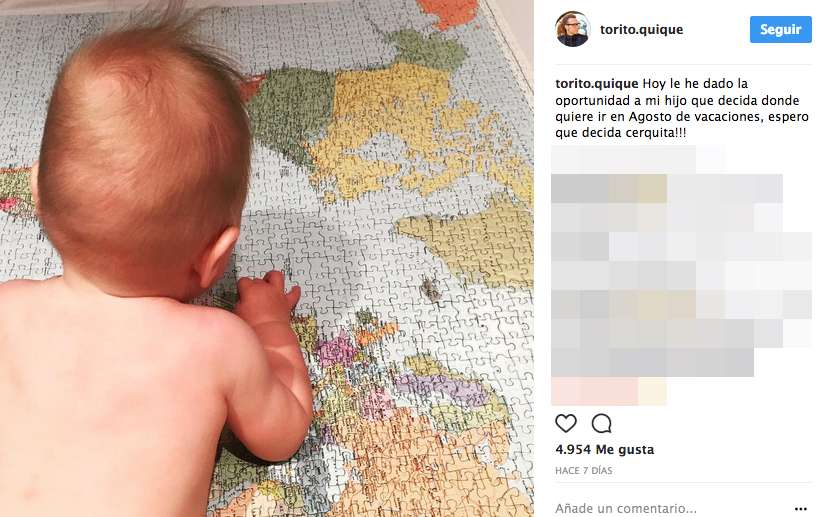
Task: Open the three-dot more options menu
Action: (801, 509)
